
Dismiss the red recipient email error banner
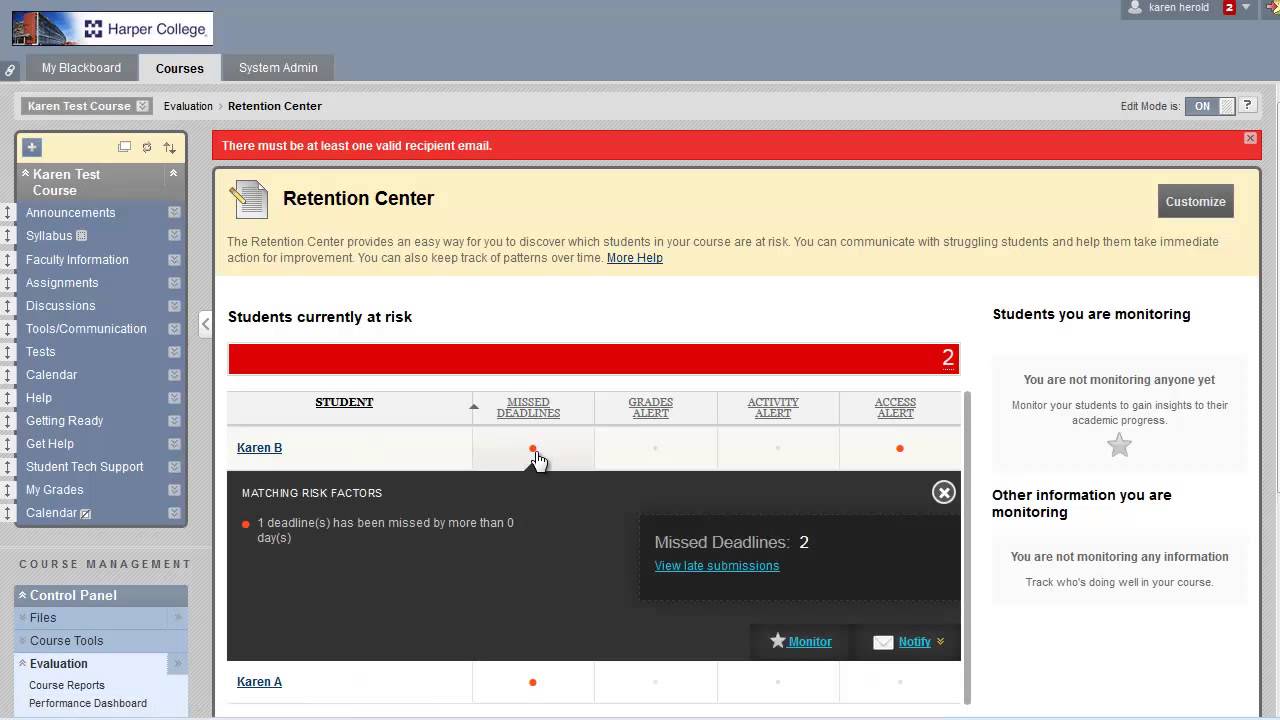1250,138
